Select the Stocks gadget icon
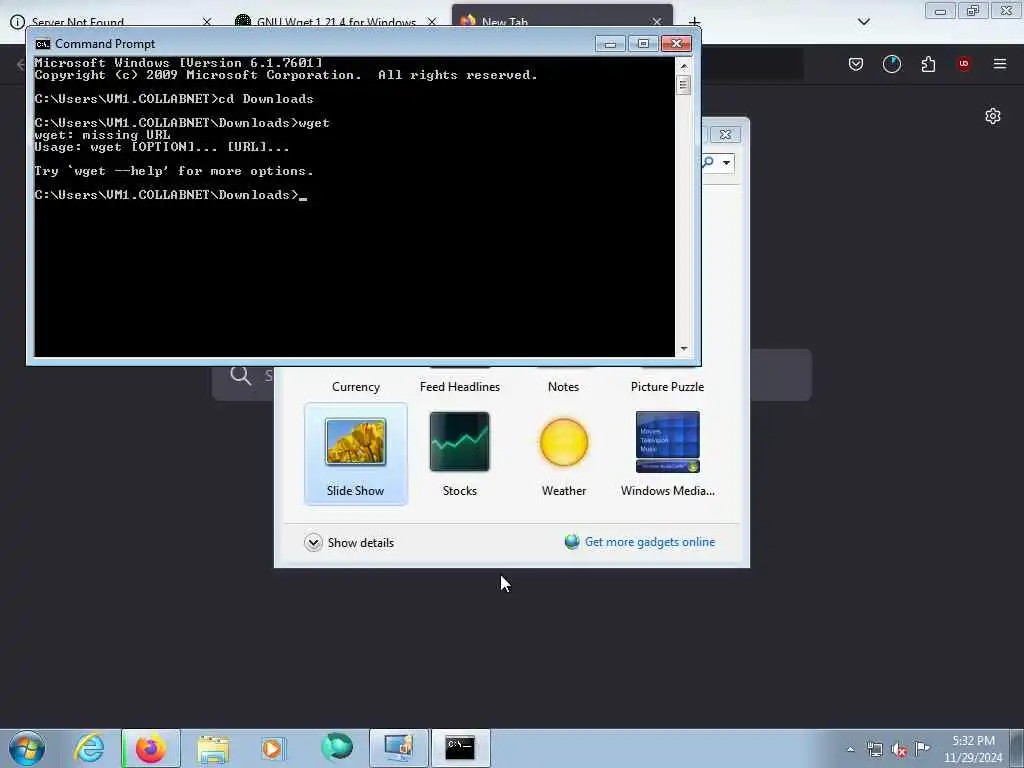The width and height of the screenshot is (1024, 768). click(x=459, y=441)
